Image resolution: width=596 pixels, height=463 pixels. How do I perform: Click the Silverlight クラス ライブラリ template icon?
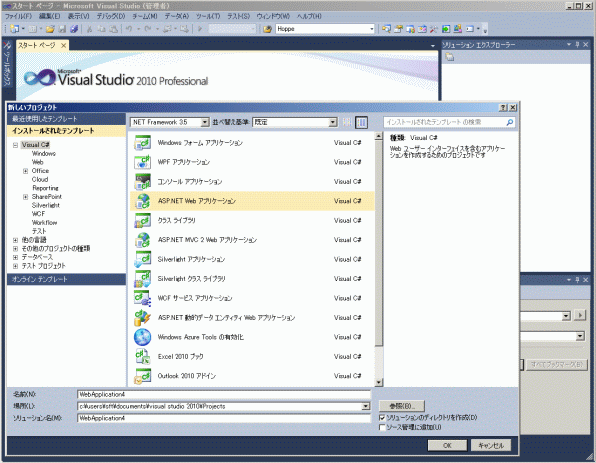coord(143,279)
